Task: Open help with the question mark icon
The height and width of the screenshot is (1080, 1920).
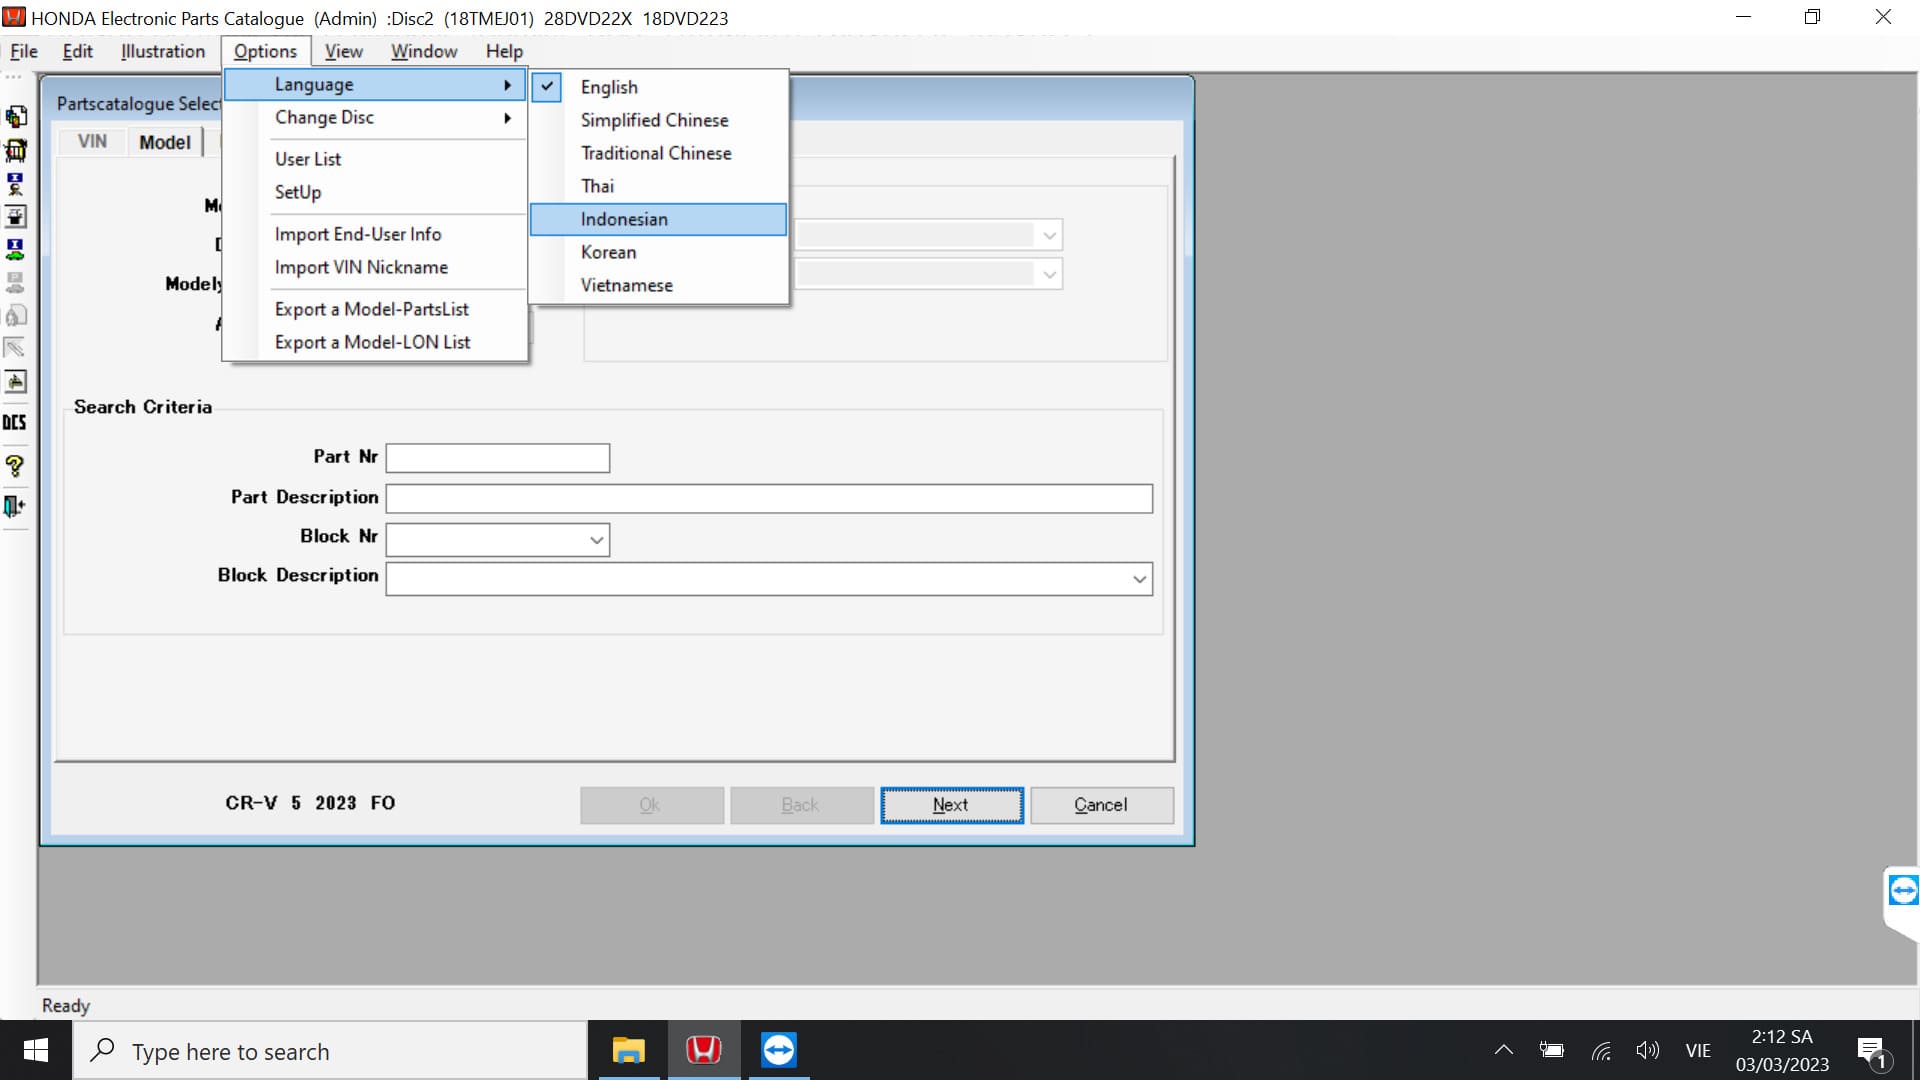Action: coord(15,466)
